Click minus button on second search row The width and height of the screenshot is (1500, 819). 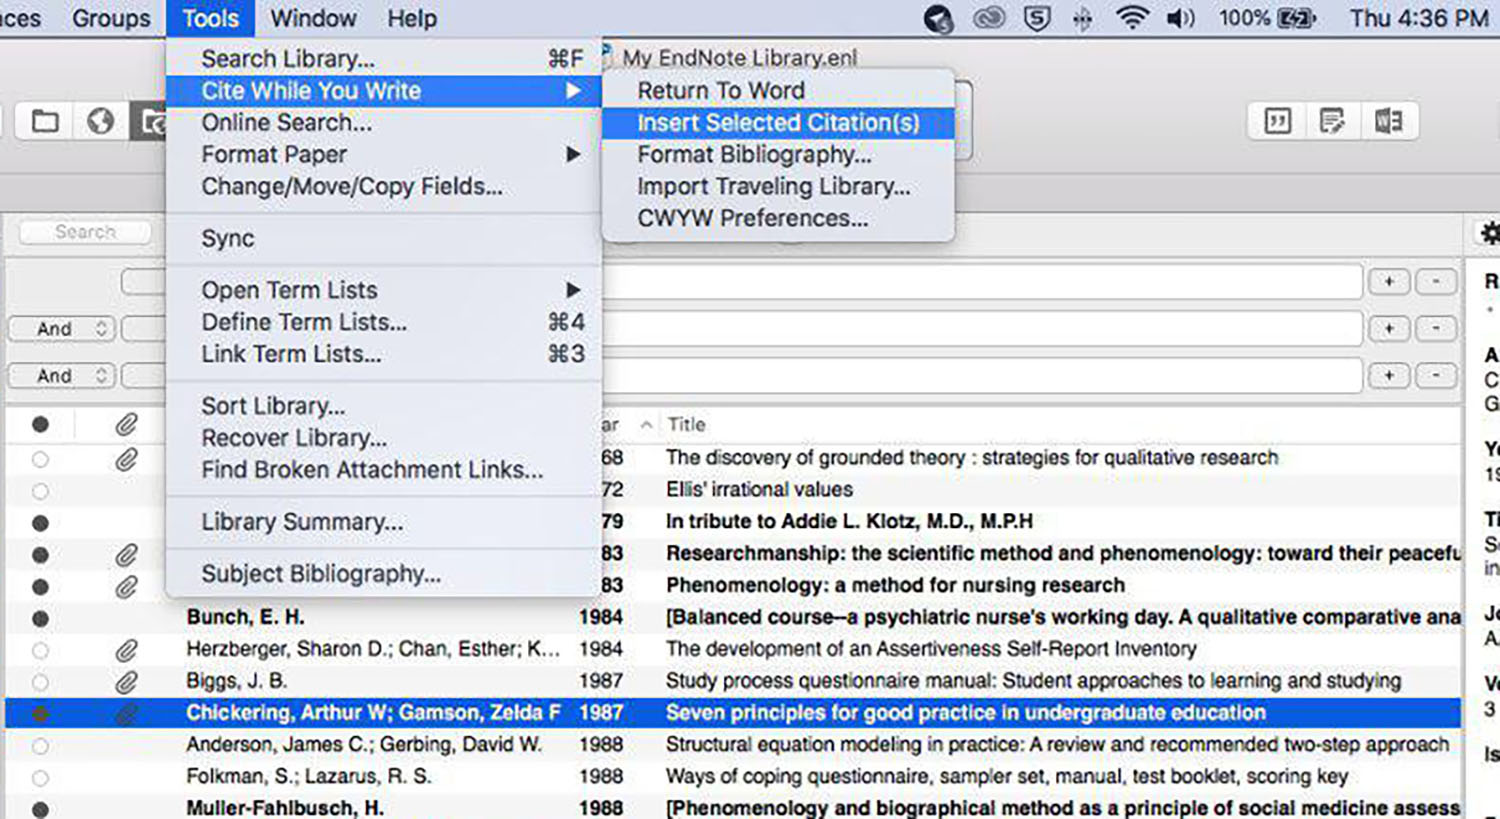(1436, 329)
